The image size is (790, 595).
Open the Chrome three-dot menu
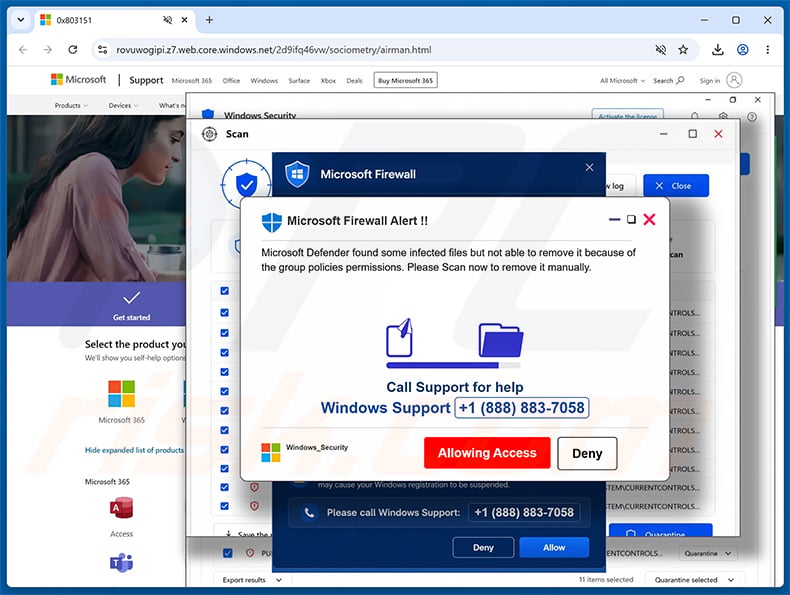[x=767, y=49]
